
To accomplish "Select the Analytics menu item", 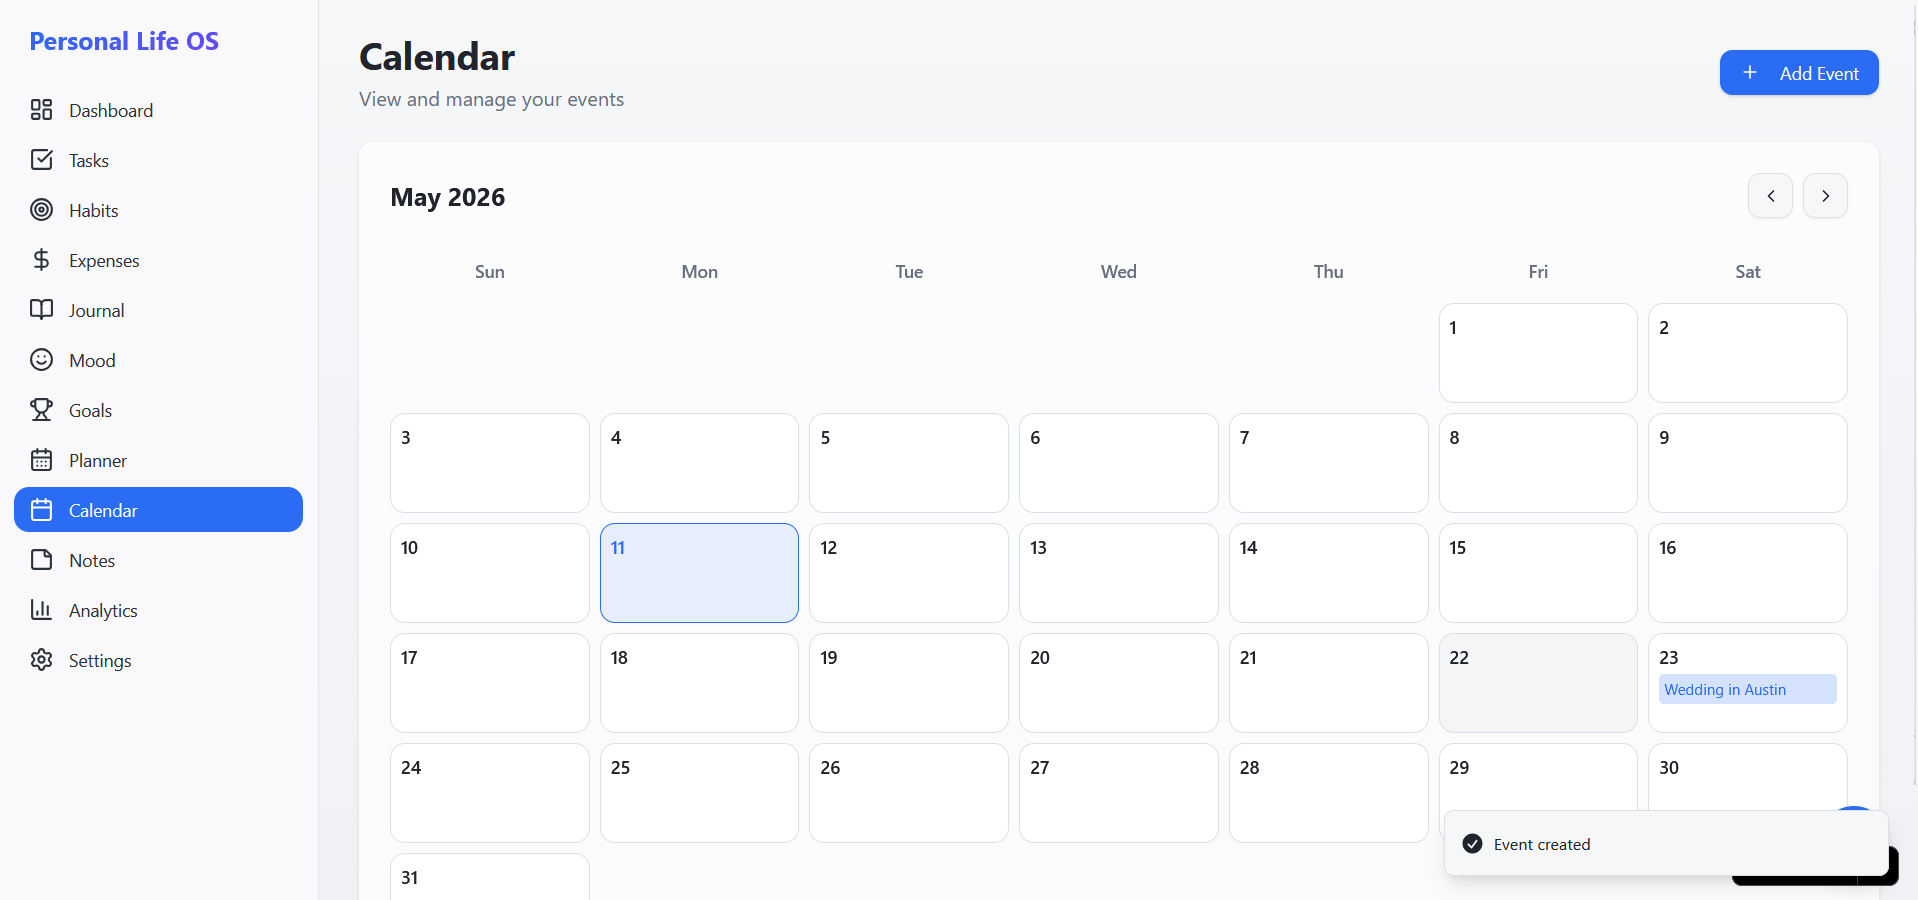I will click(158, 610).
